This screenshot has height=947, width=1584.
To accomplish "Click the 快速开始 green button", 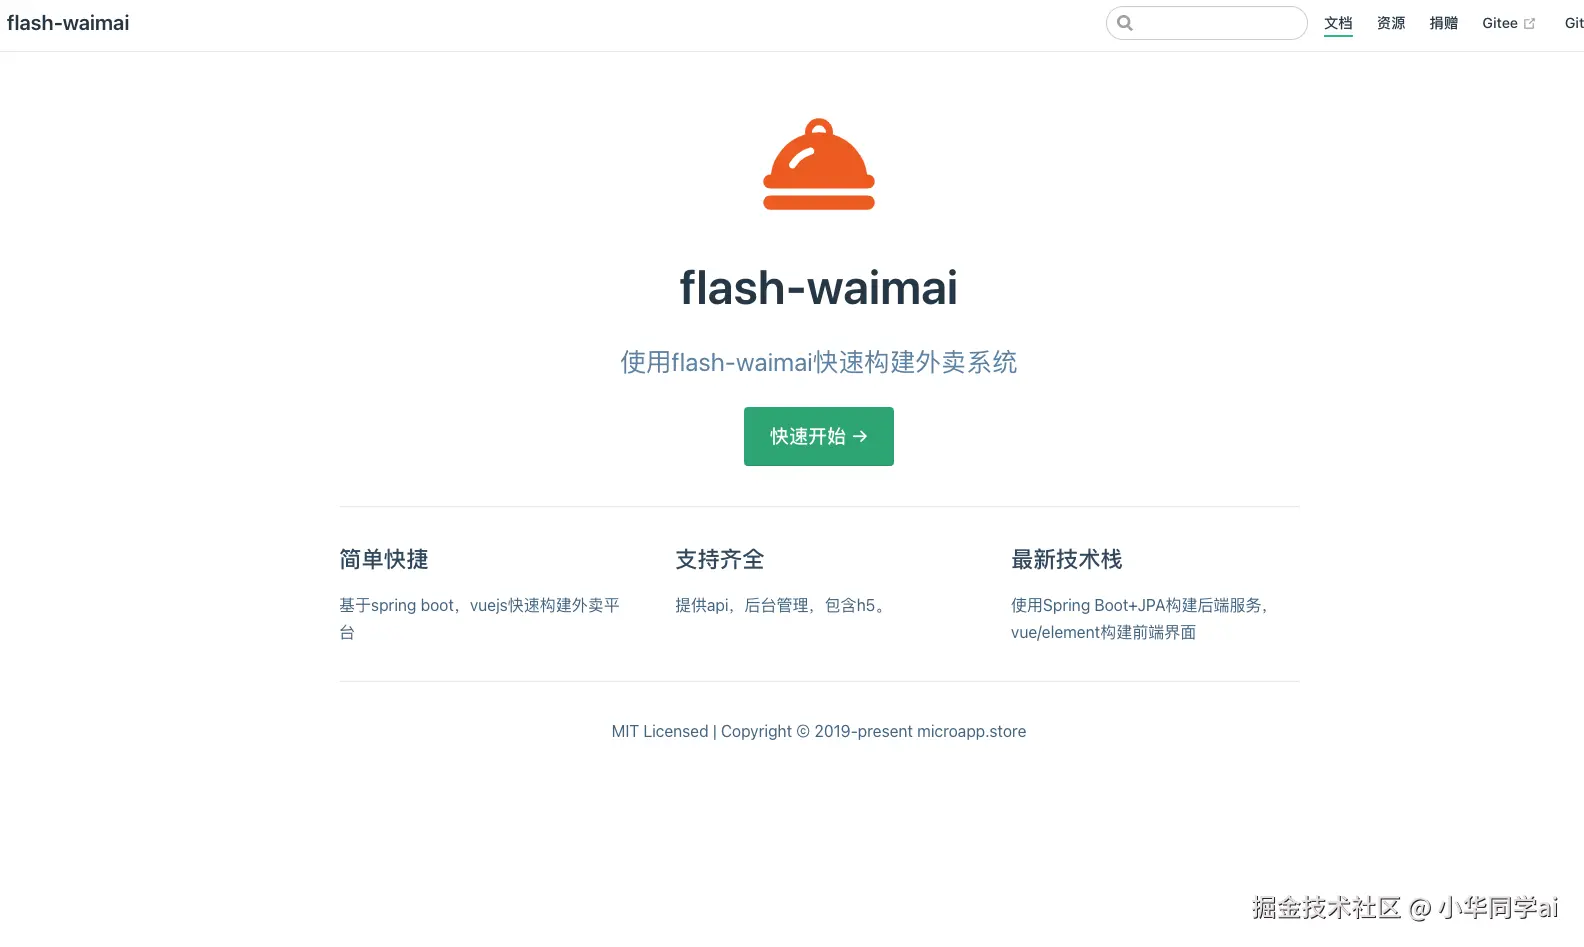I will point(819,436).
